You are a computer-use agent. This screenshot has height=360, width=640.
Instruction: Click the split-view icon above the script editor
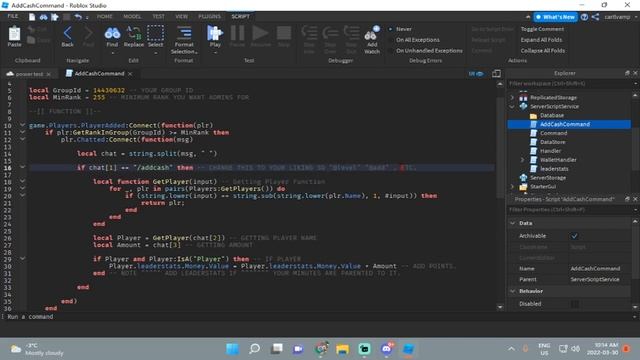click(496, 73)
